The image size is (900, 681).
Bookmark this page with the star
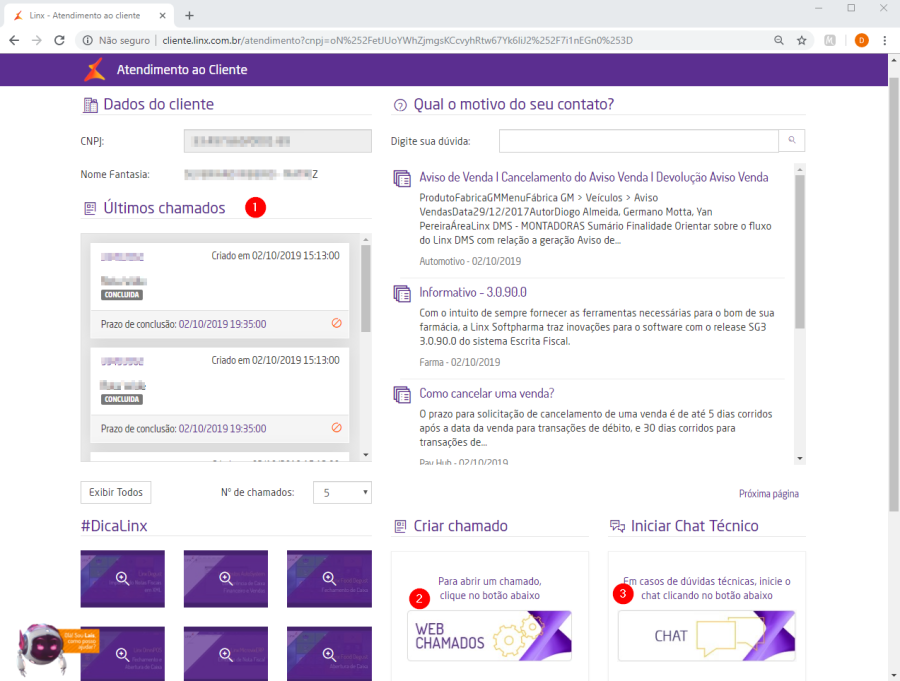pyautogui.click(x=802, y=40)
